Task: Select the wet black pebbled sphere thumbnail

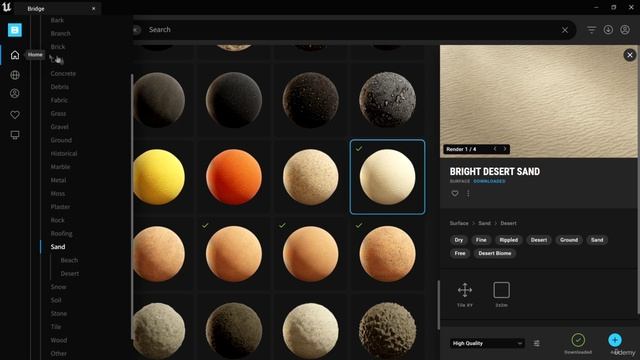Action: click(387, 100)
